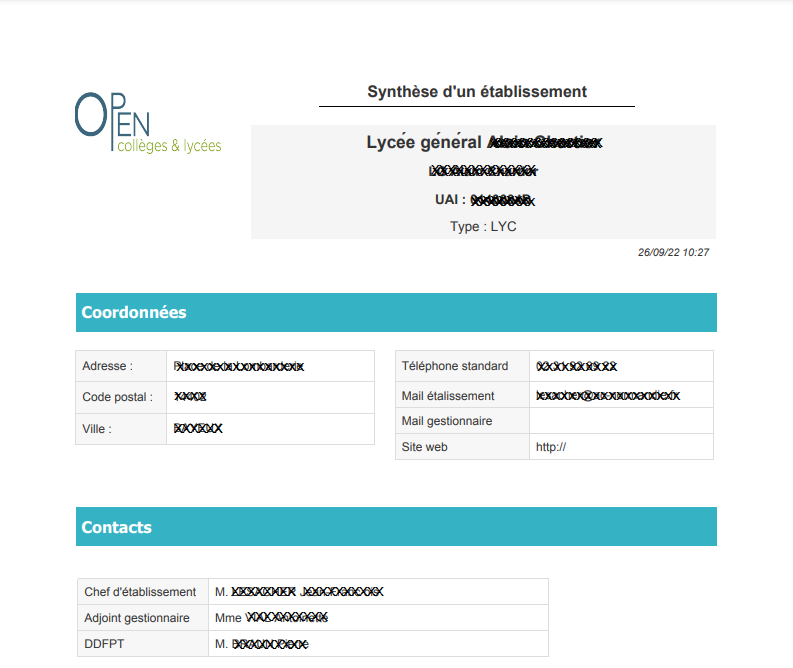The image size is (793, 668).
Task: Click the "Synthèse d'un établissement" title
Action: [x=476, y=92]
